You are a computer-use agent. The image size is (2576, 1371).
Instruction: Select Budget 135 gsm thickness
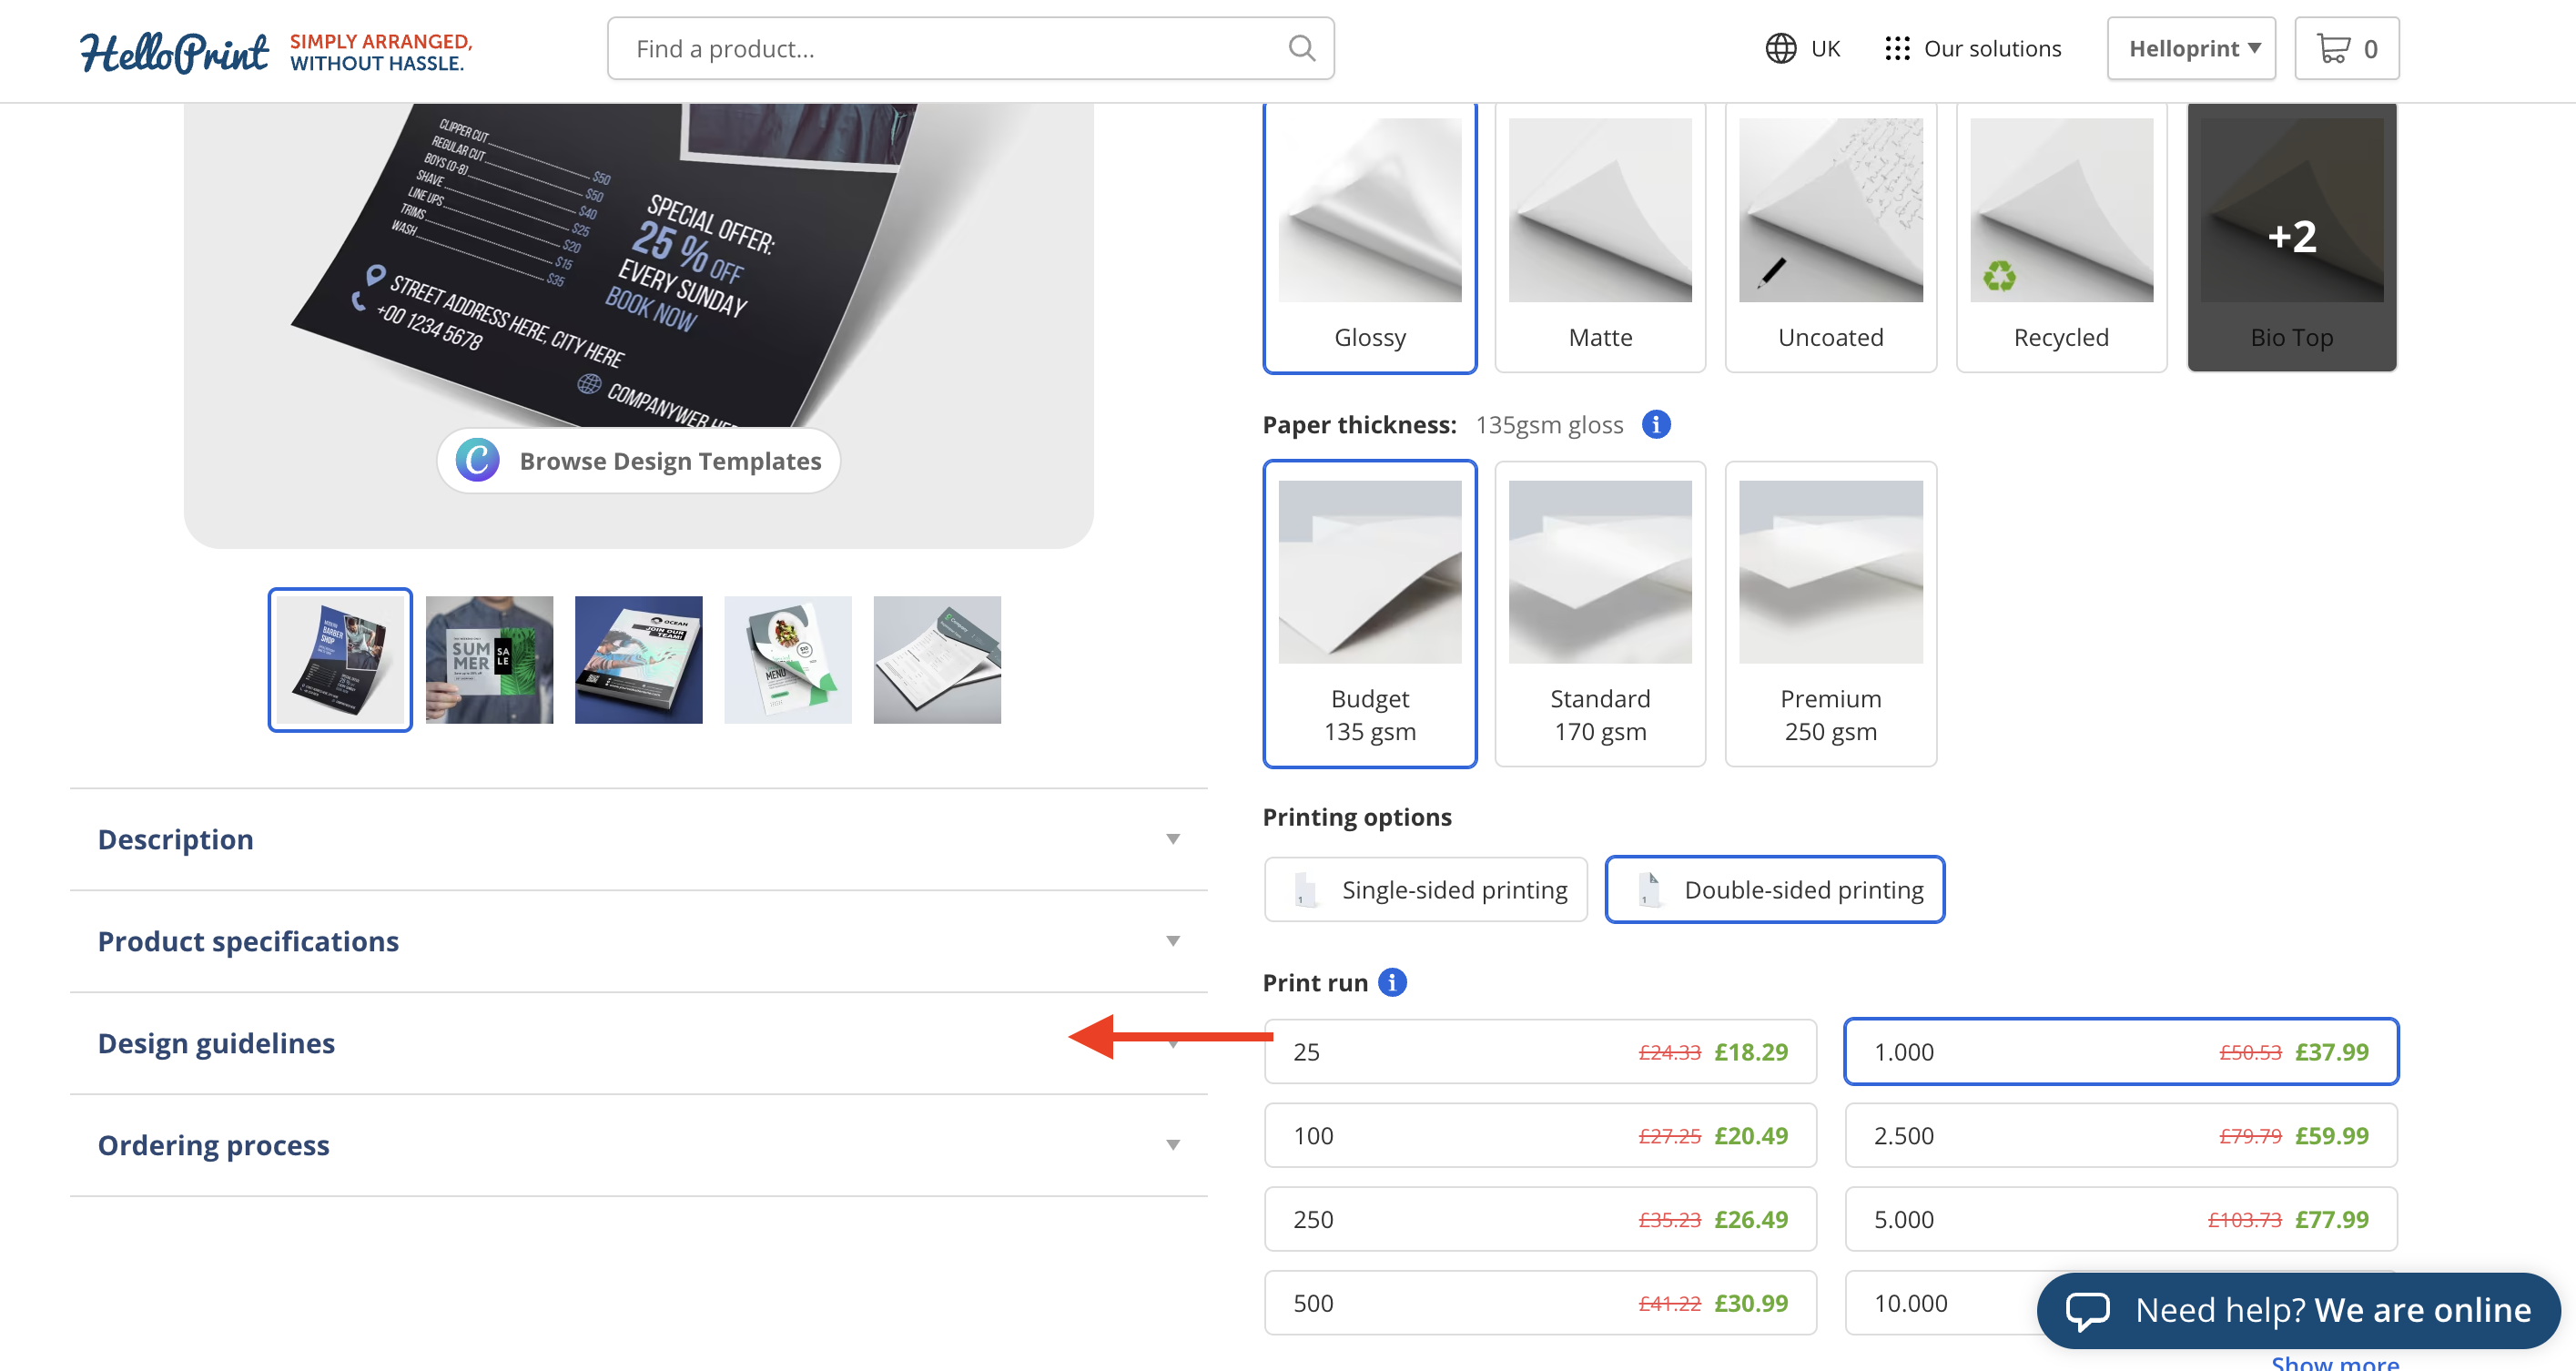tap(1369, 613)
